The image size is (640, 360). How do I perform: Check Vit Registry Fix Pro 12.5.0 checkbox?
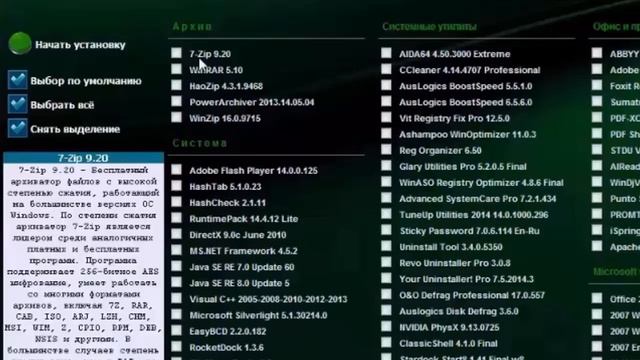[x=386, y=117]
